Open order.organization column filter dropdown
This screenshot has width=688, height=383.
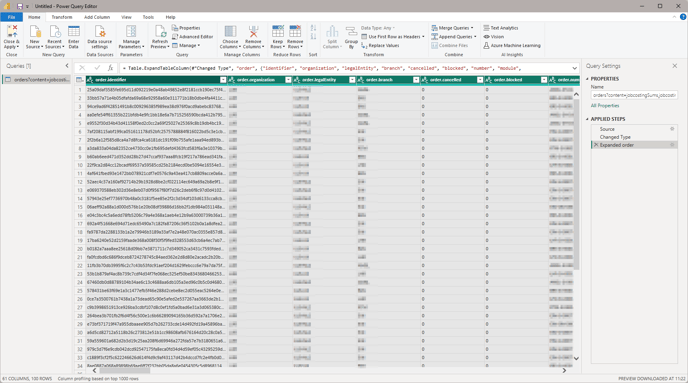coord(288,80)
